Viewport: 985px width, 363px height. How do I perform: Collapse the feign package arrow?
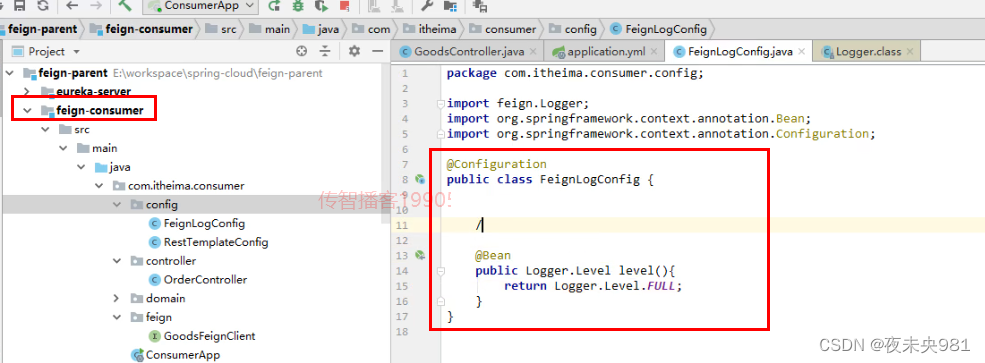[x=117, y=317]
